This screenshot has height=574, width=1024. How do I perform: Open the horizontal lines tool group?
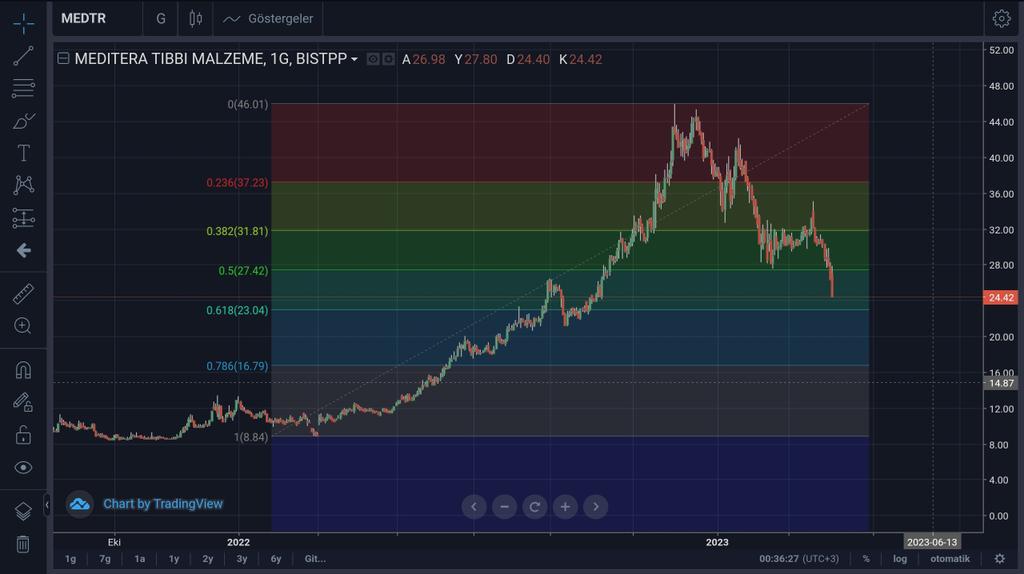[x=24, y=88]
